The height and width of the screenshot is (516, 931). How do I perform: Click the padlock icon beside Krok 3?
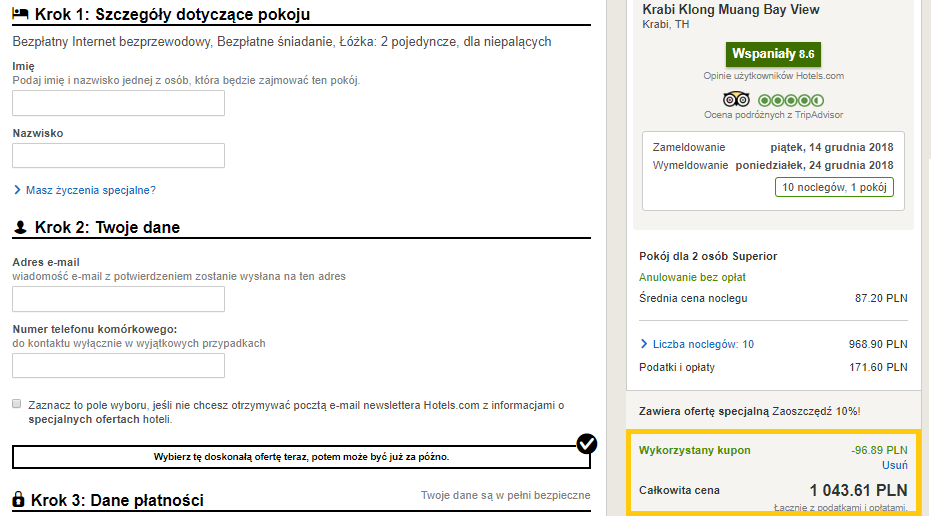click(18, 499)
